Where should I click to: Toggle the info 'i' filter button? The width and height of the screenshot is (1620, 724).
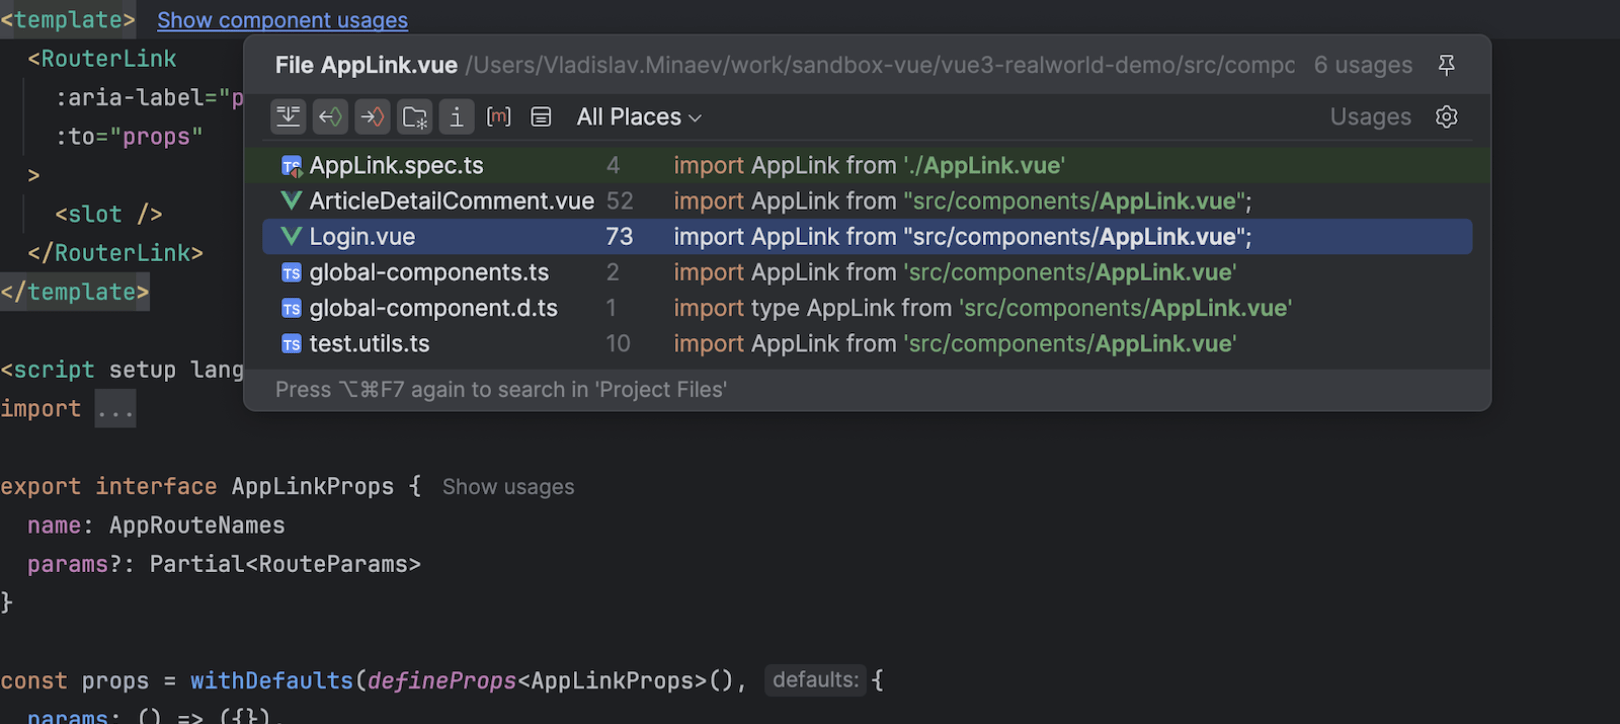click(x=456, y=117)
